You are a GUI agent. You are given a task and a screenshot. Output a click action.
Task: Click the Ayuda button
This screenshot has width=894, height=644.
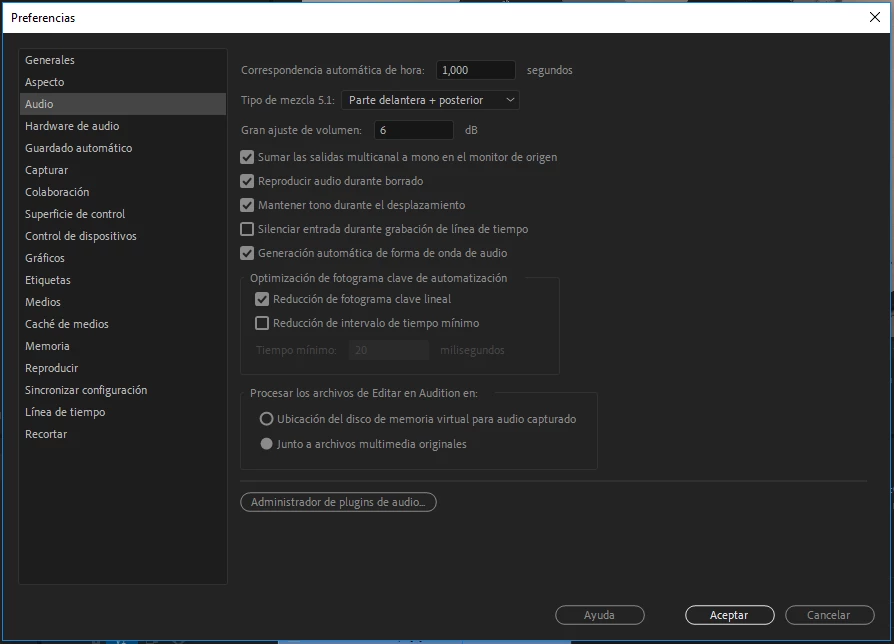tap(600, 615)
